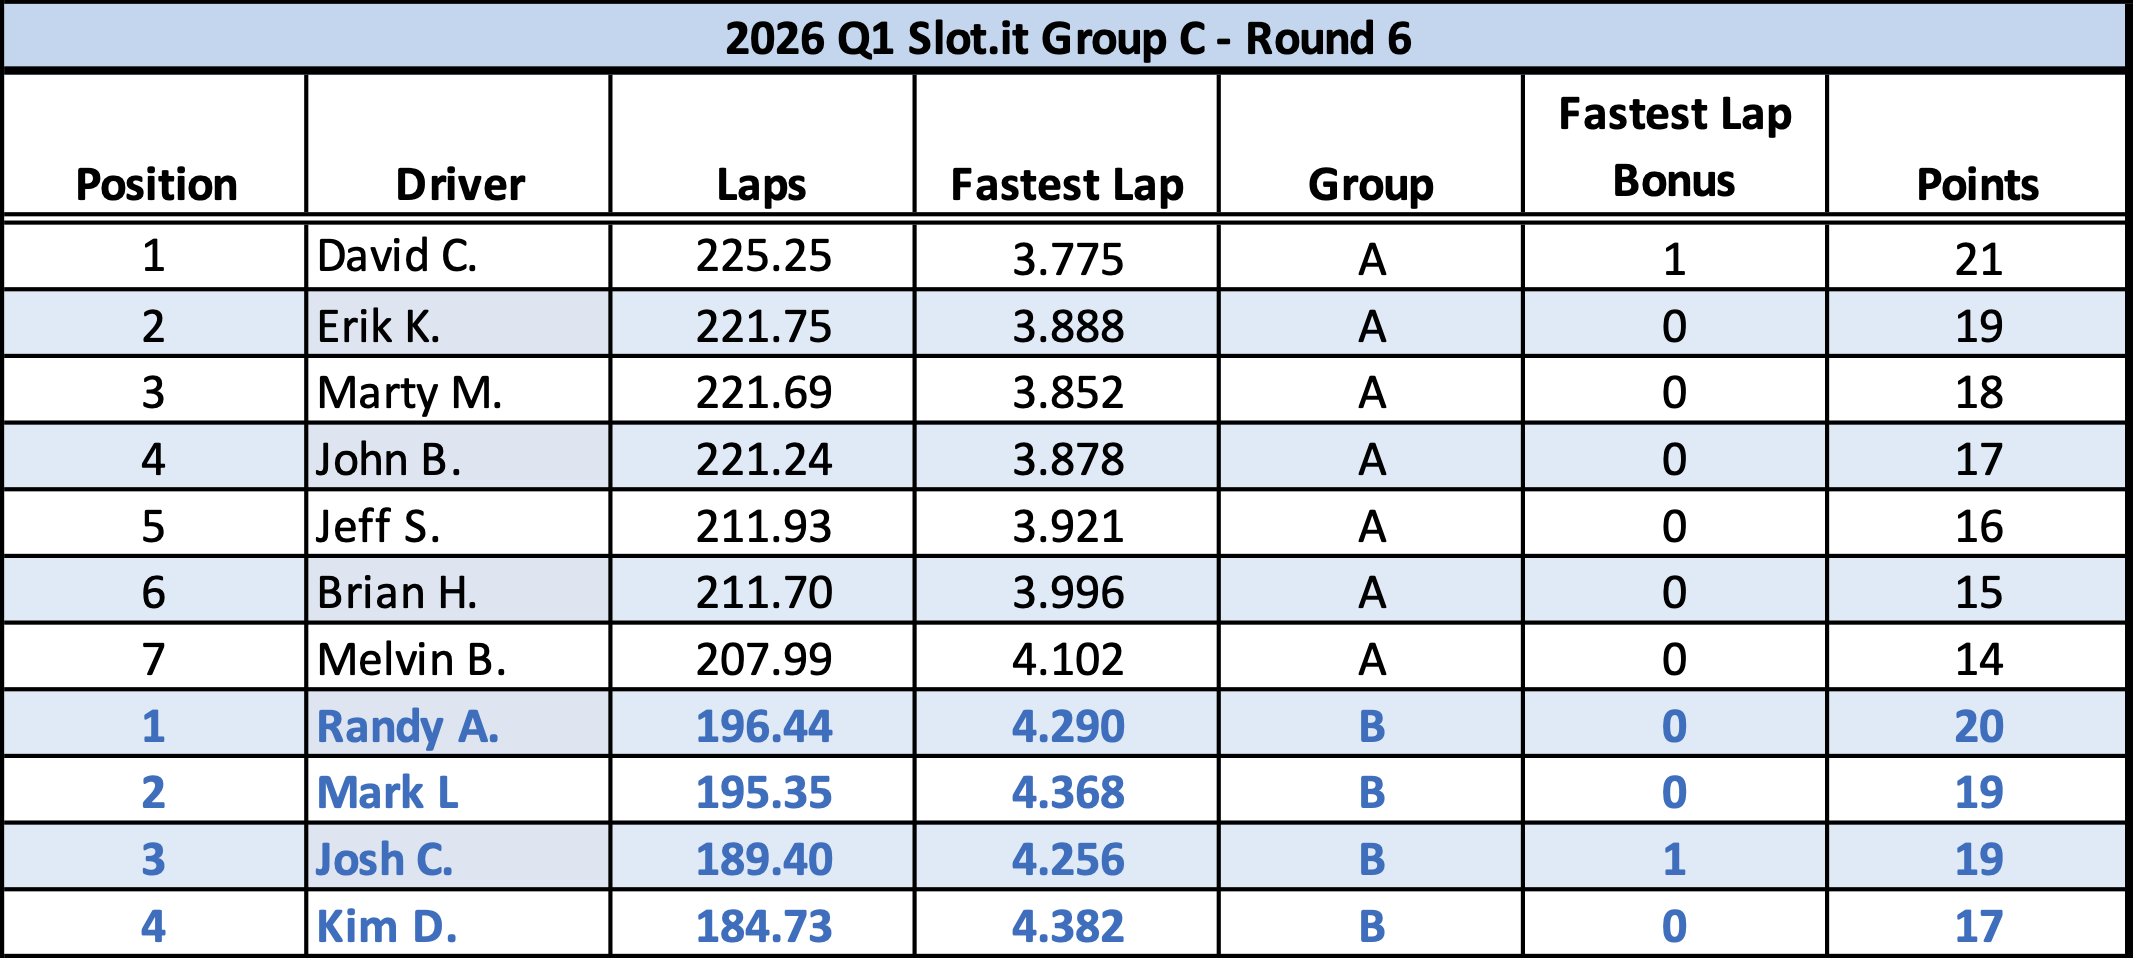Click the Driver column header
The height and width of the screenshot is (958, 2133).
[460, 185]
